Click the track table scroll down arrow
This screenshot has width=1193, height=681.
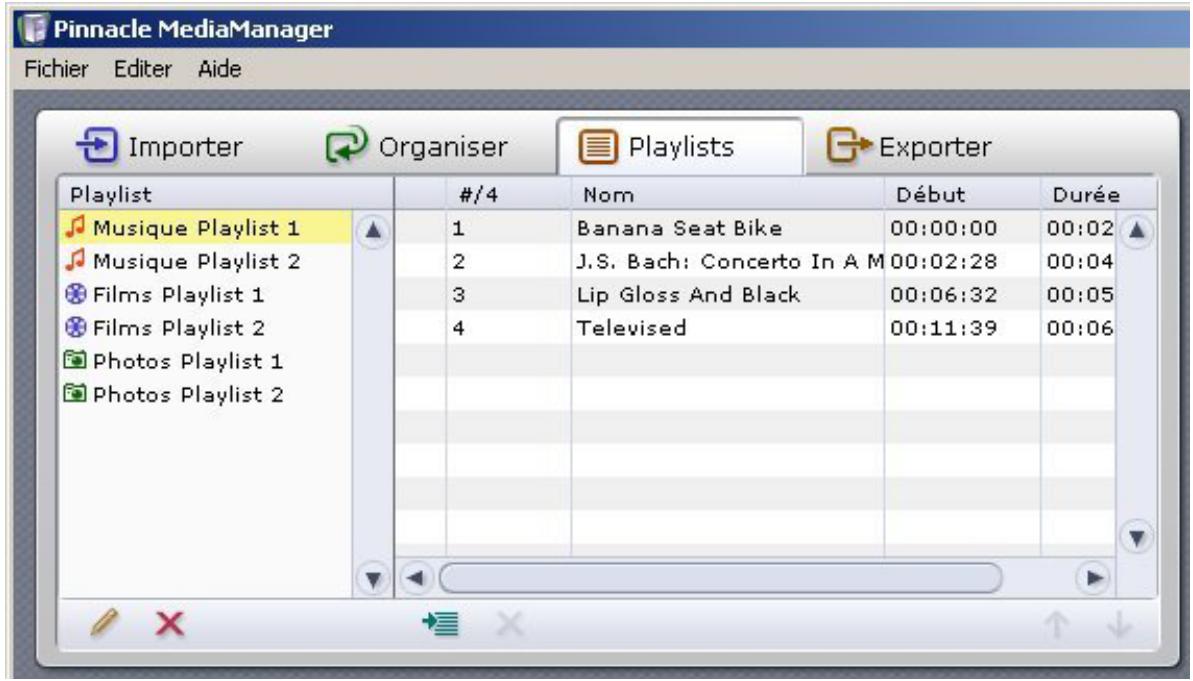coord(1137,538)
